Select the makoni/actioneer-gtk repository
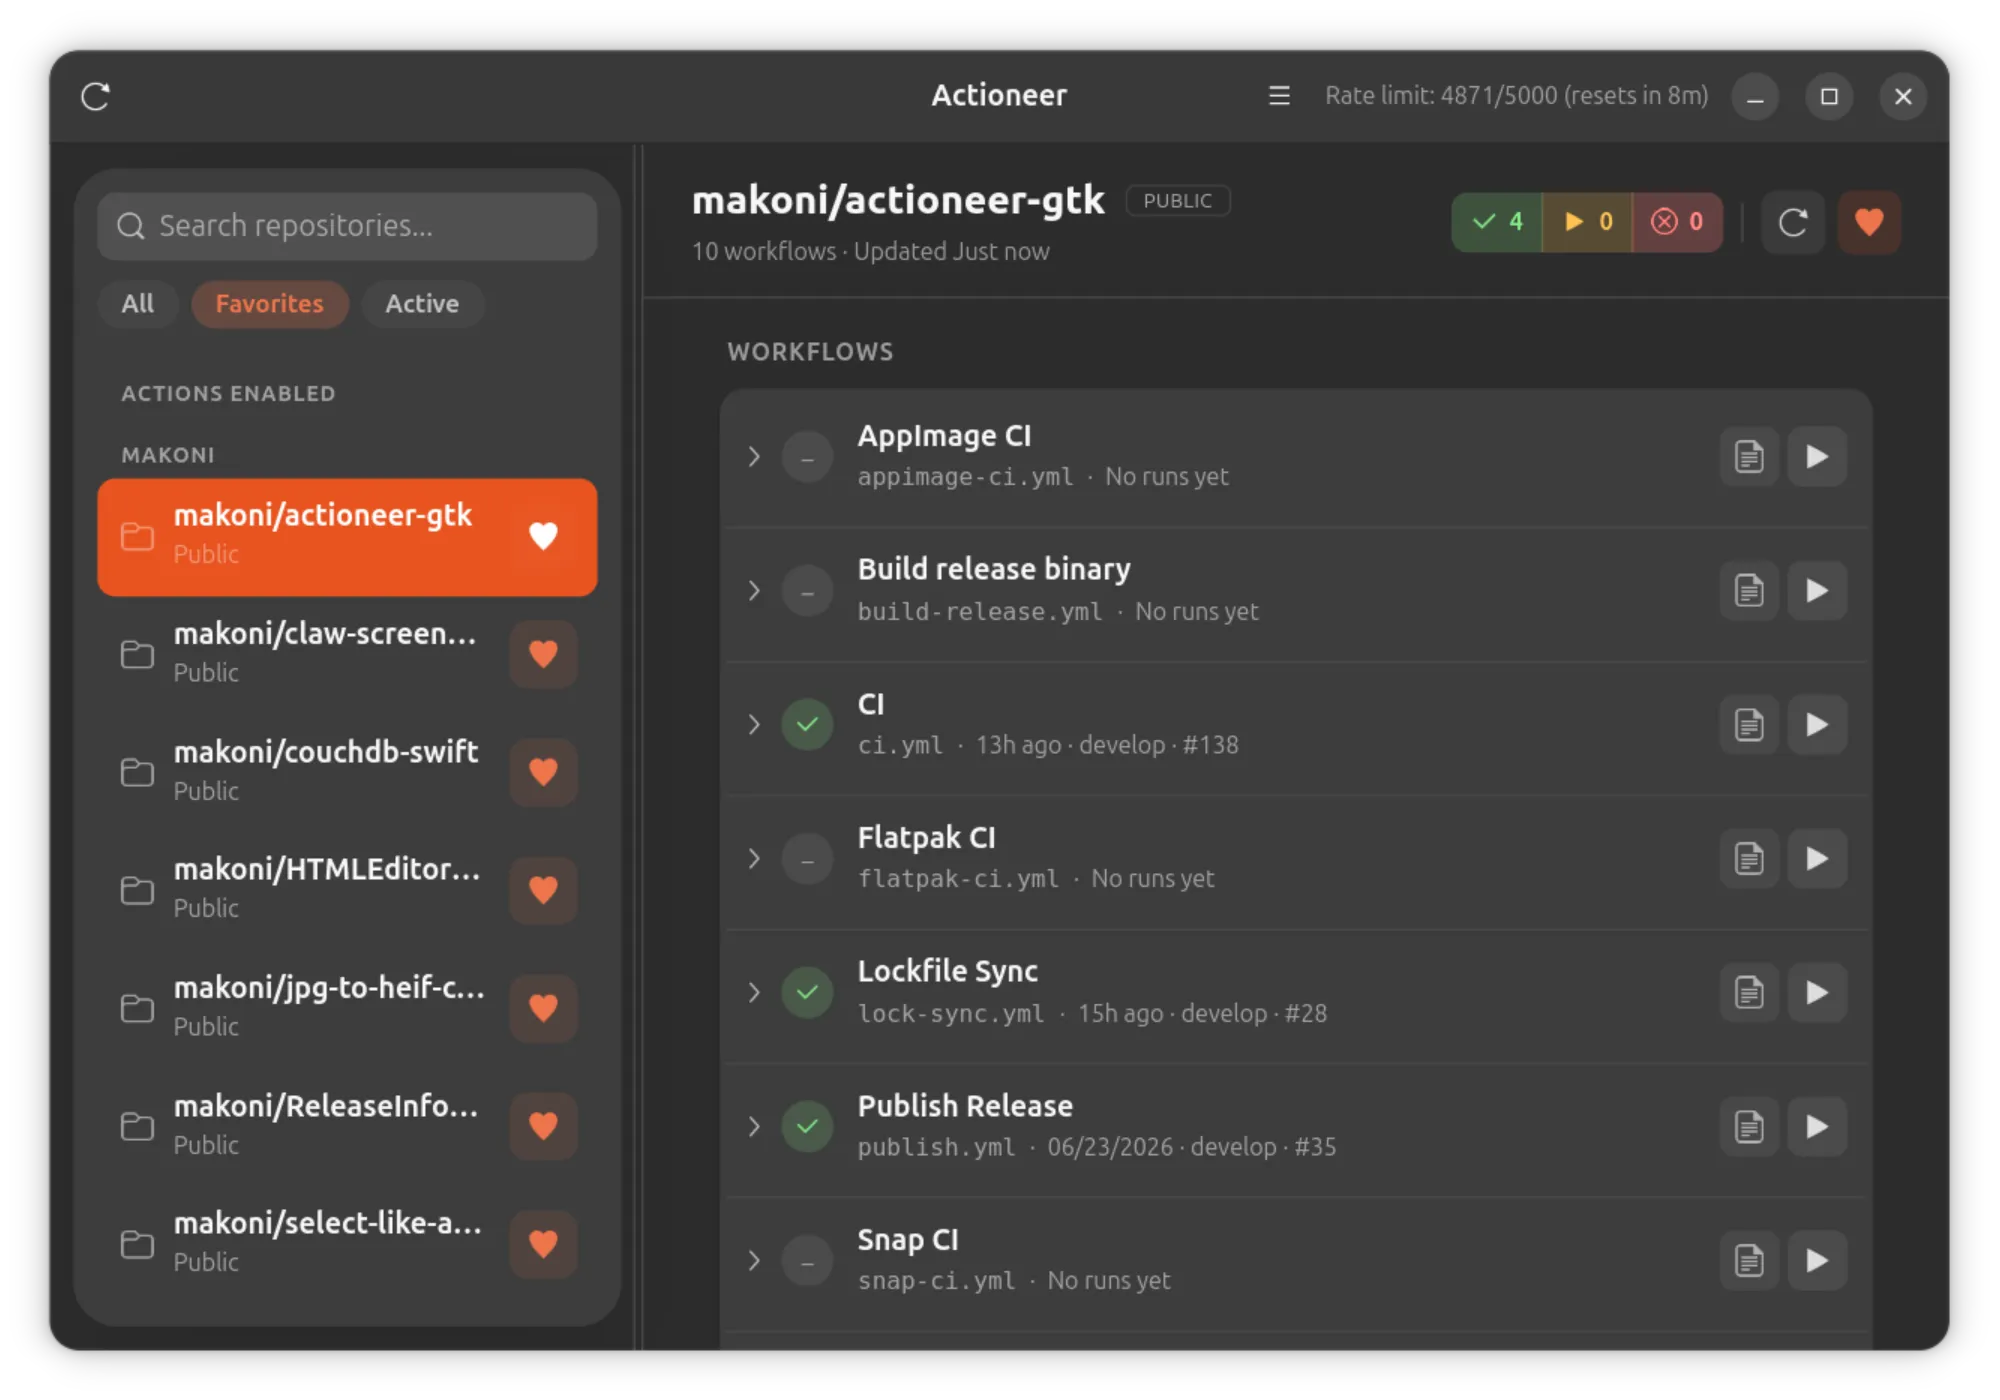Image resolution: width=2000 pixels, height=1400 pixels. tap(347, 537)
